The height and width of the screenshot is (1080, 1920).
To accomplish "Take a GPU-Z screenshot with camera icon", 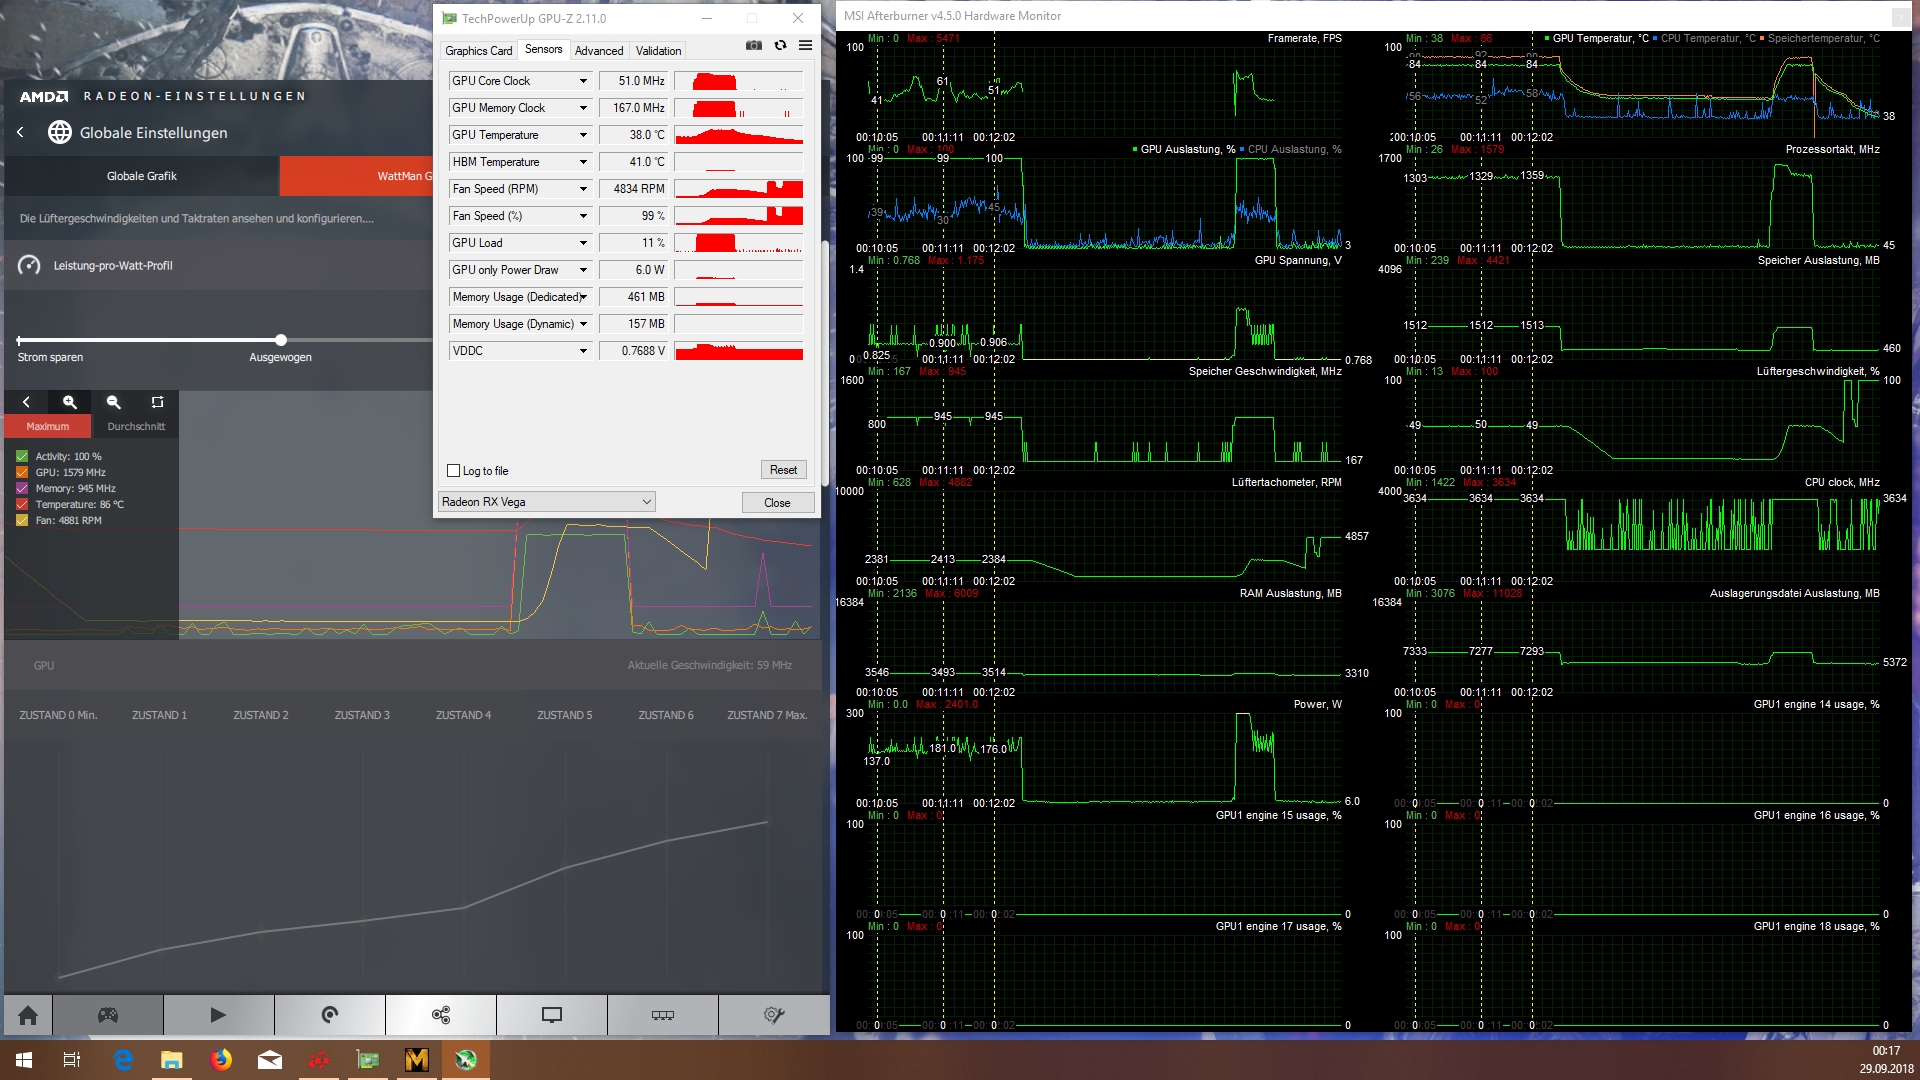I will [754, 46].
